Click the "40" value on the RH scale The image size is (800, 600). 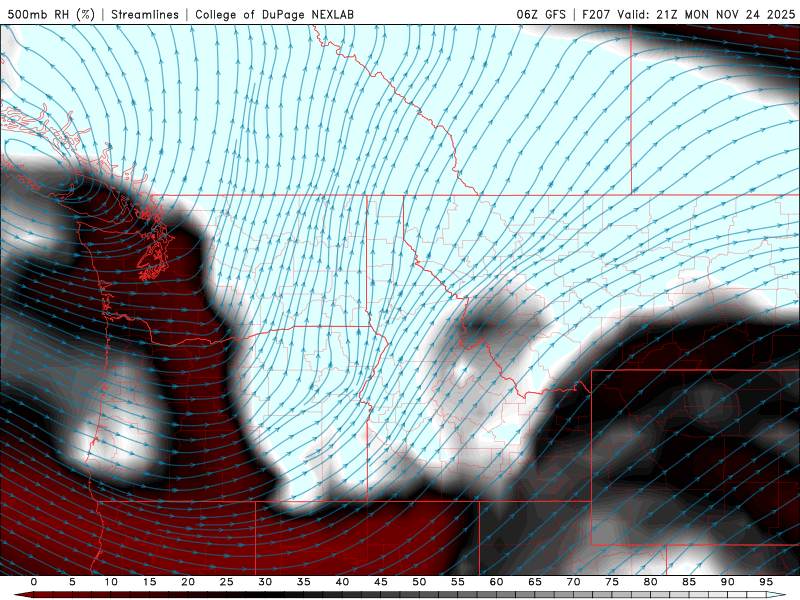point(342,582)
